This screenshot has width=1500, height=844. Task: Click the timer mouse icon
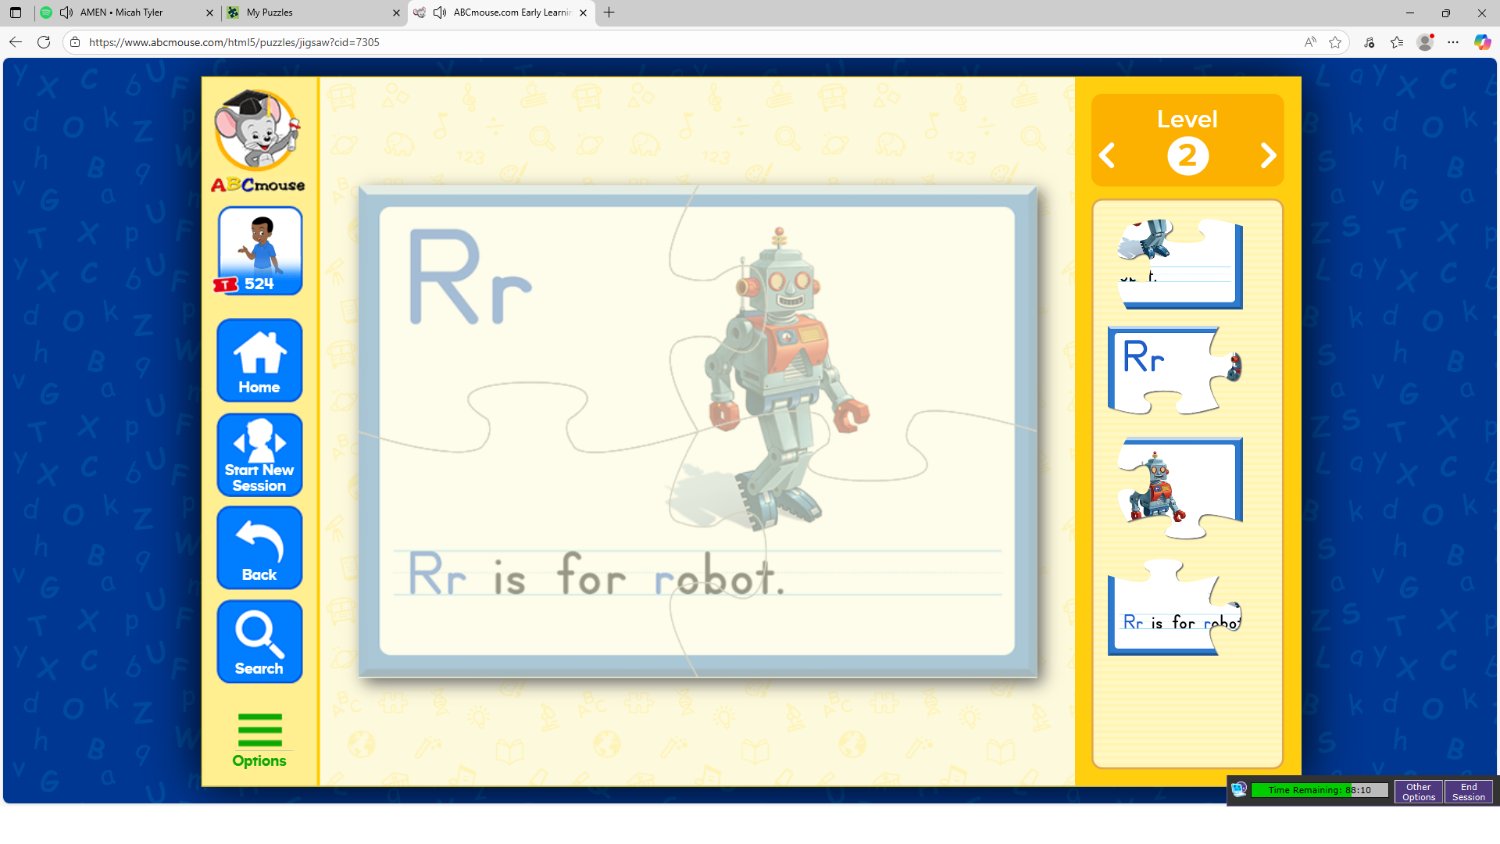[x=1239, y=790]
